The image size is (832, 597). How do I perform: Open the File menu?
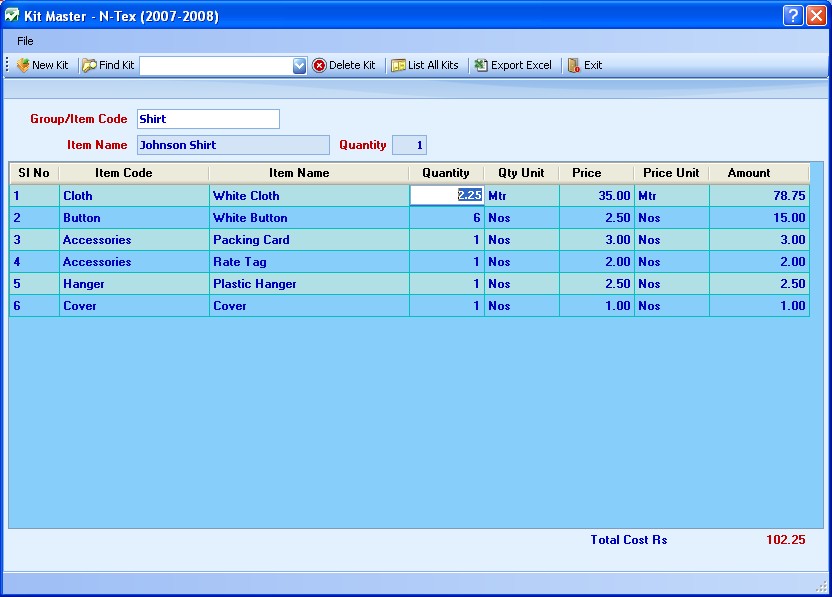[x=25, y=41]
